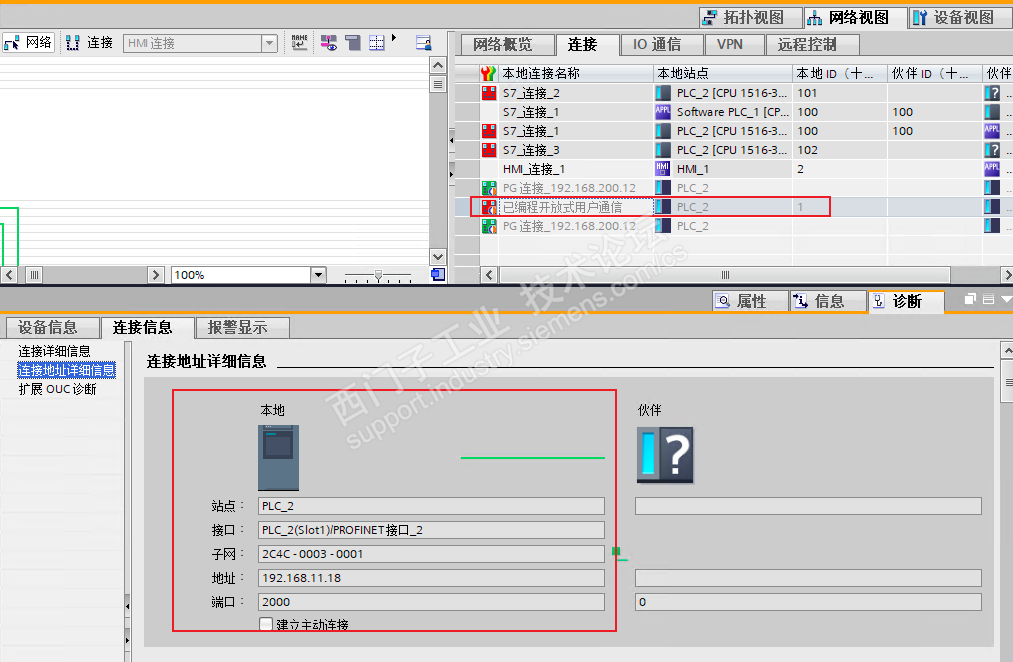Open the 属性 properties inspector tab
The height and width of the screenshot is (662, 1013).
coord(749,302)
